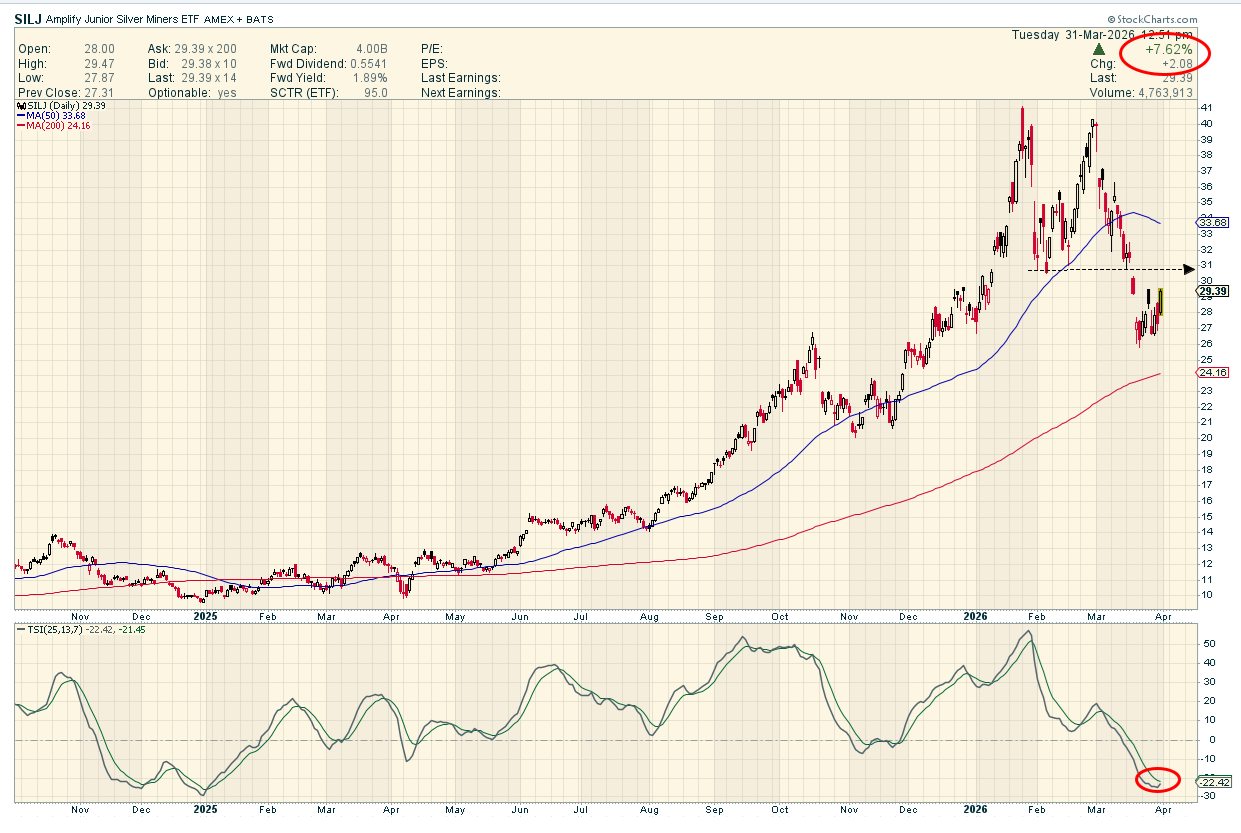The image size is (1241, 833).
Task: Click the SILJ ticker symbol title
Action: 28,19
